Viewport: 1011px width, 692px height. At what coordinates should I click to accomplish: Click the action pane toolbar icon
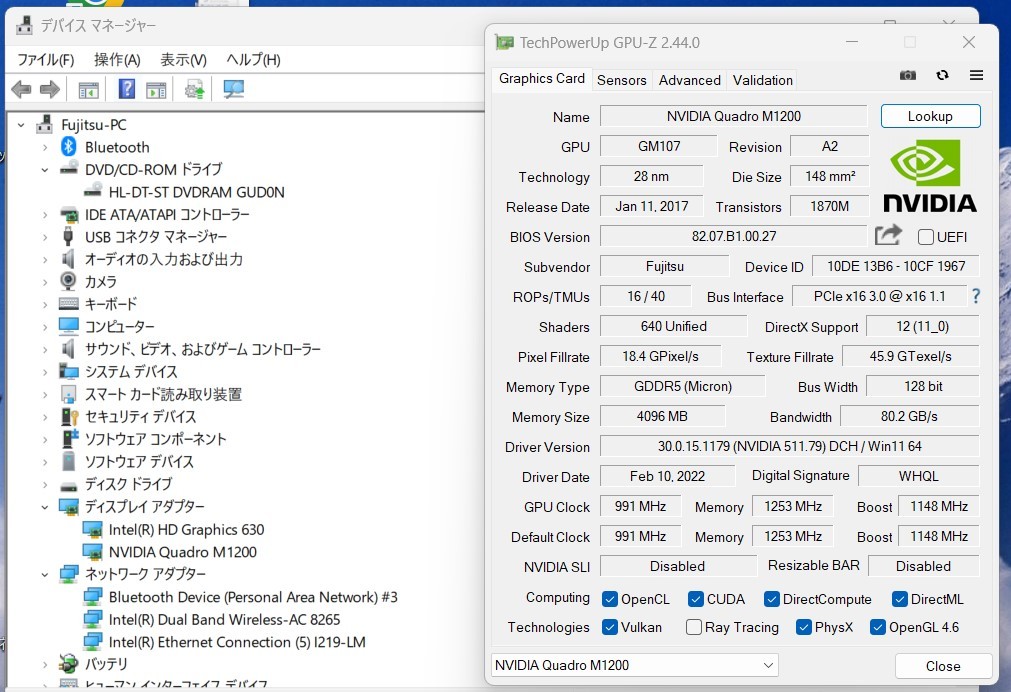coord(156,90)
